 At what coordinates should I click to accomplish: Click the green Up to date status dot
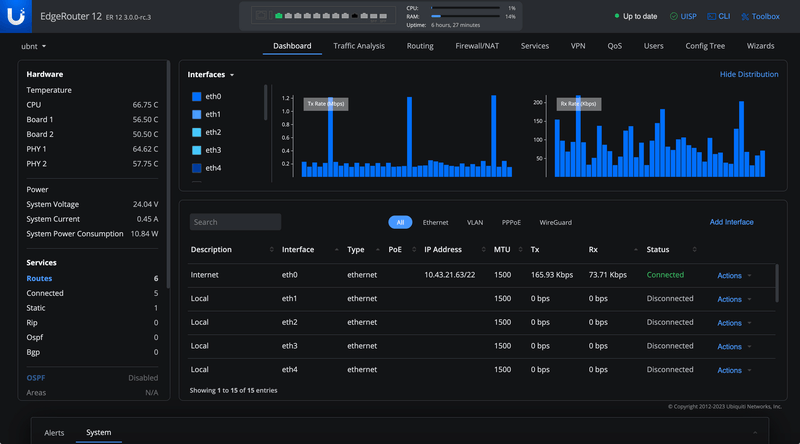click(617, 16)
